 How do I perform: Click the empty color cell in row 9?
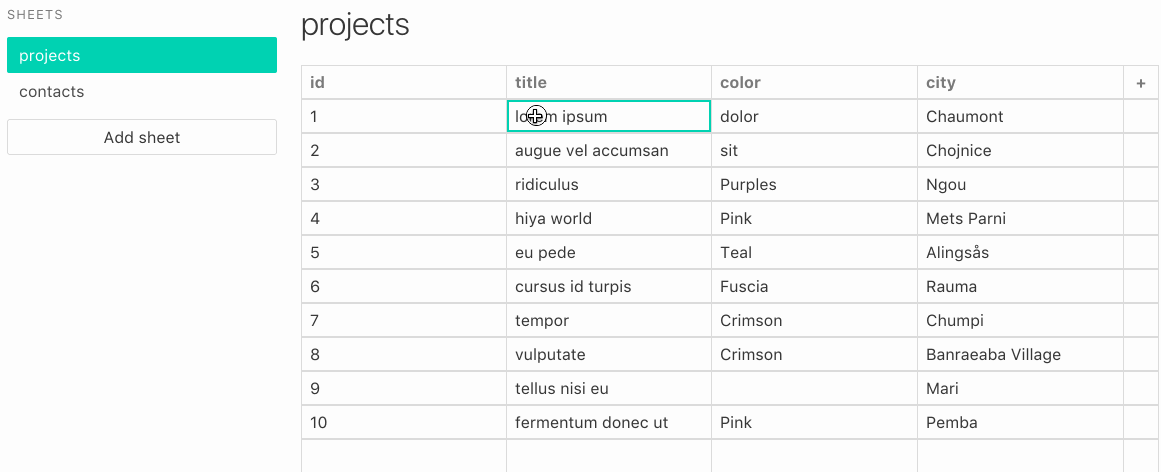[813, 389]
